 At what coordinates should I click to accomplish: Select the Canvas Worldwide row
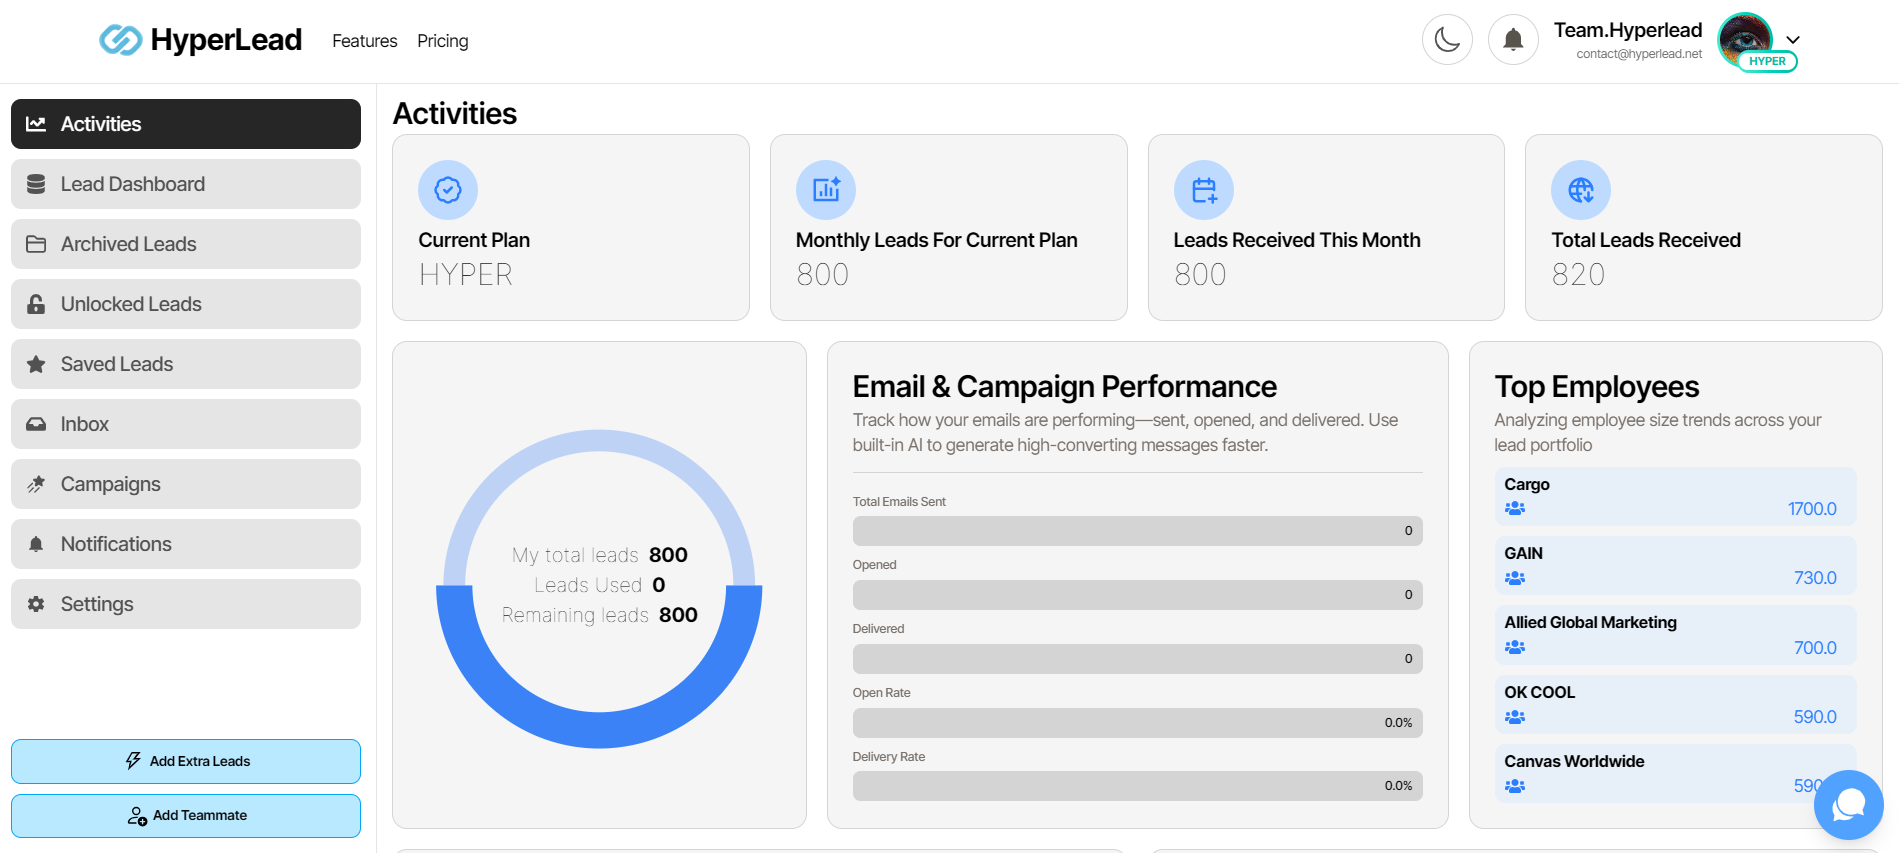pos(1675,774)
